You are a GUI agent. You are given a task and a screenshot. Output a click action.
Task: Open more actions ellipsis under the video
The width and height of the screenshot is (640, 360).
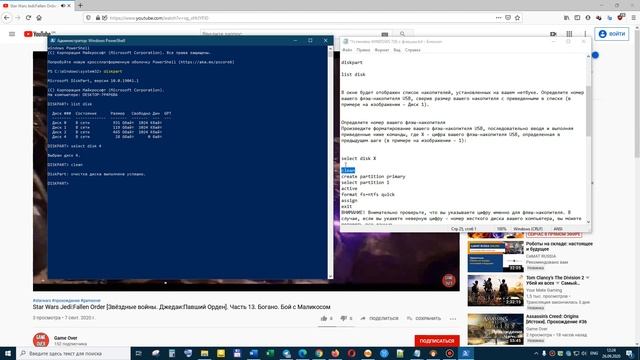(453, 318)
